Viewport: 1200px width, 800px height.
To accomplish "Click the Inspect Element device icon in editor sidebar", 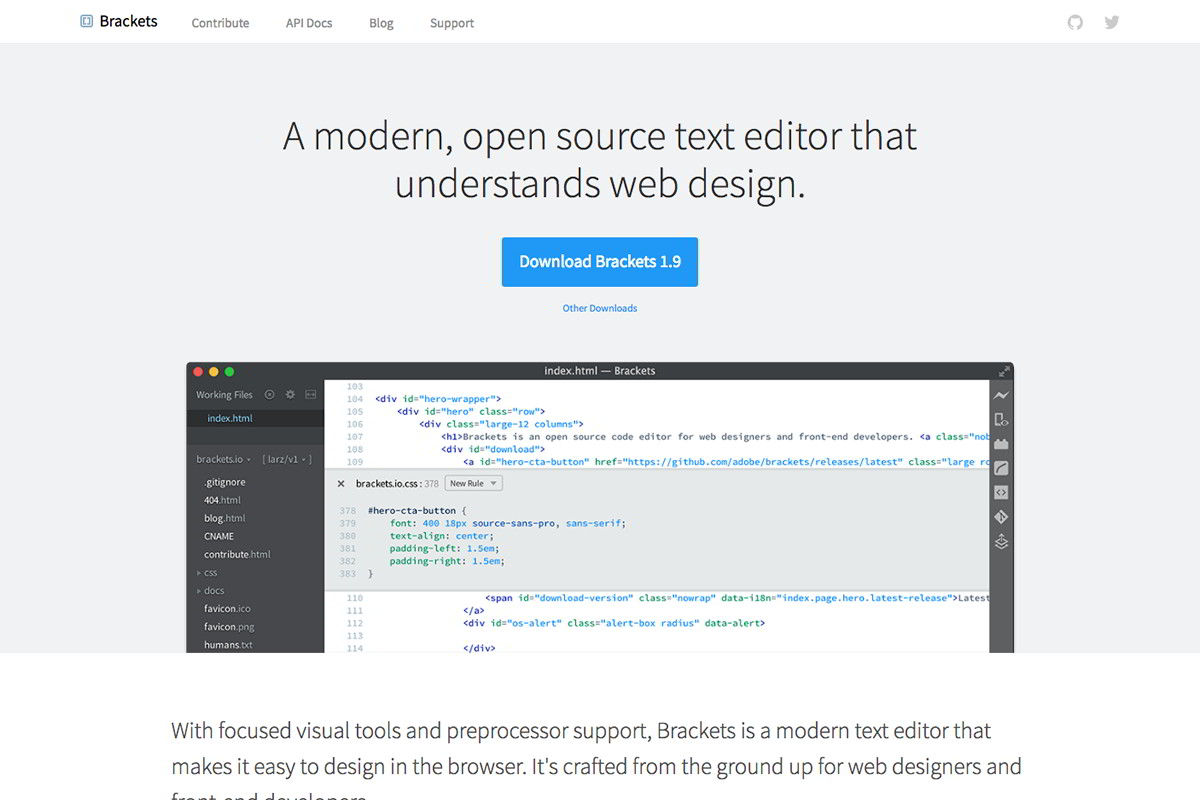I will pyautogui.click(x=1001, y=420).
